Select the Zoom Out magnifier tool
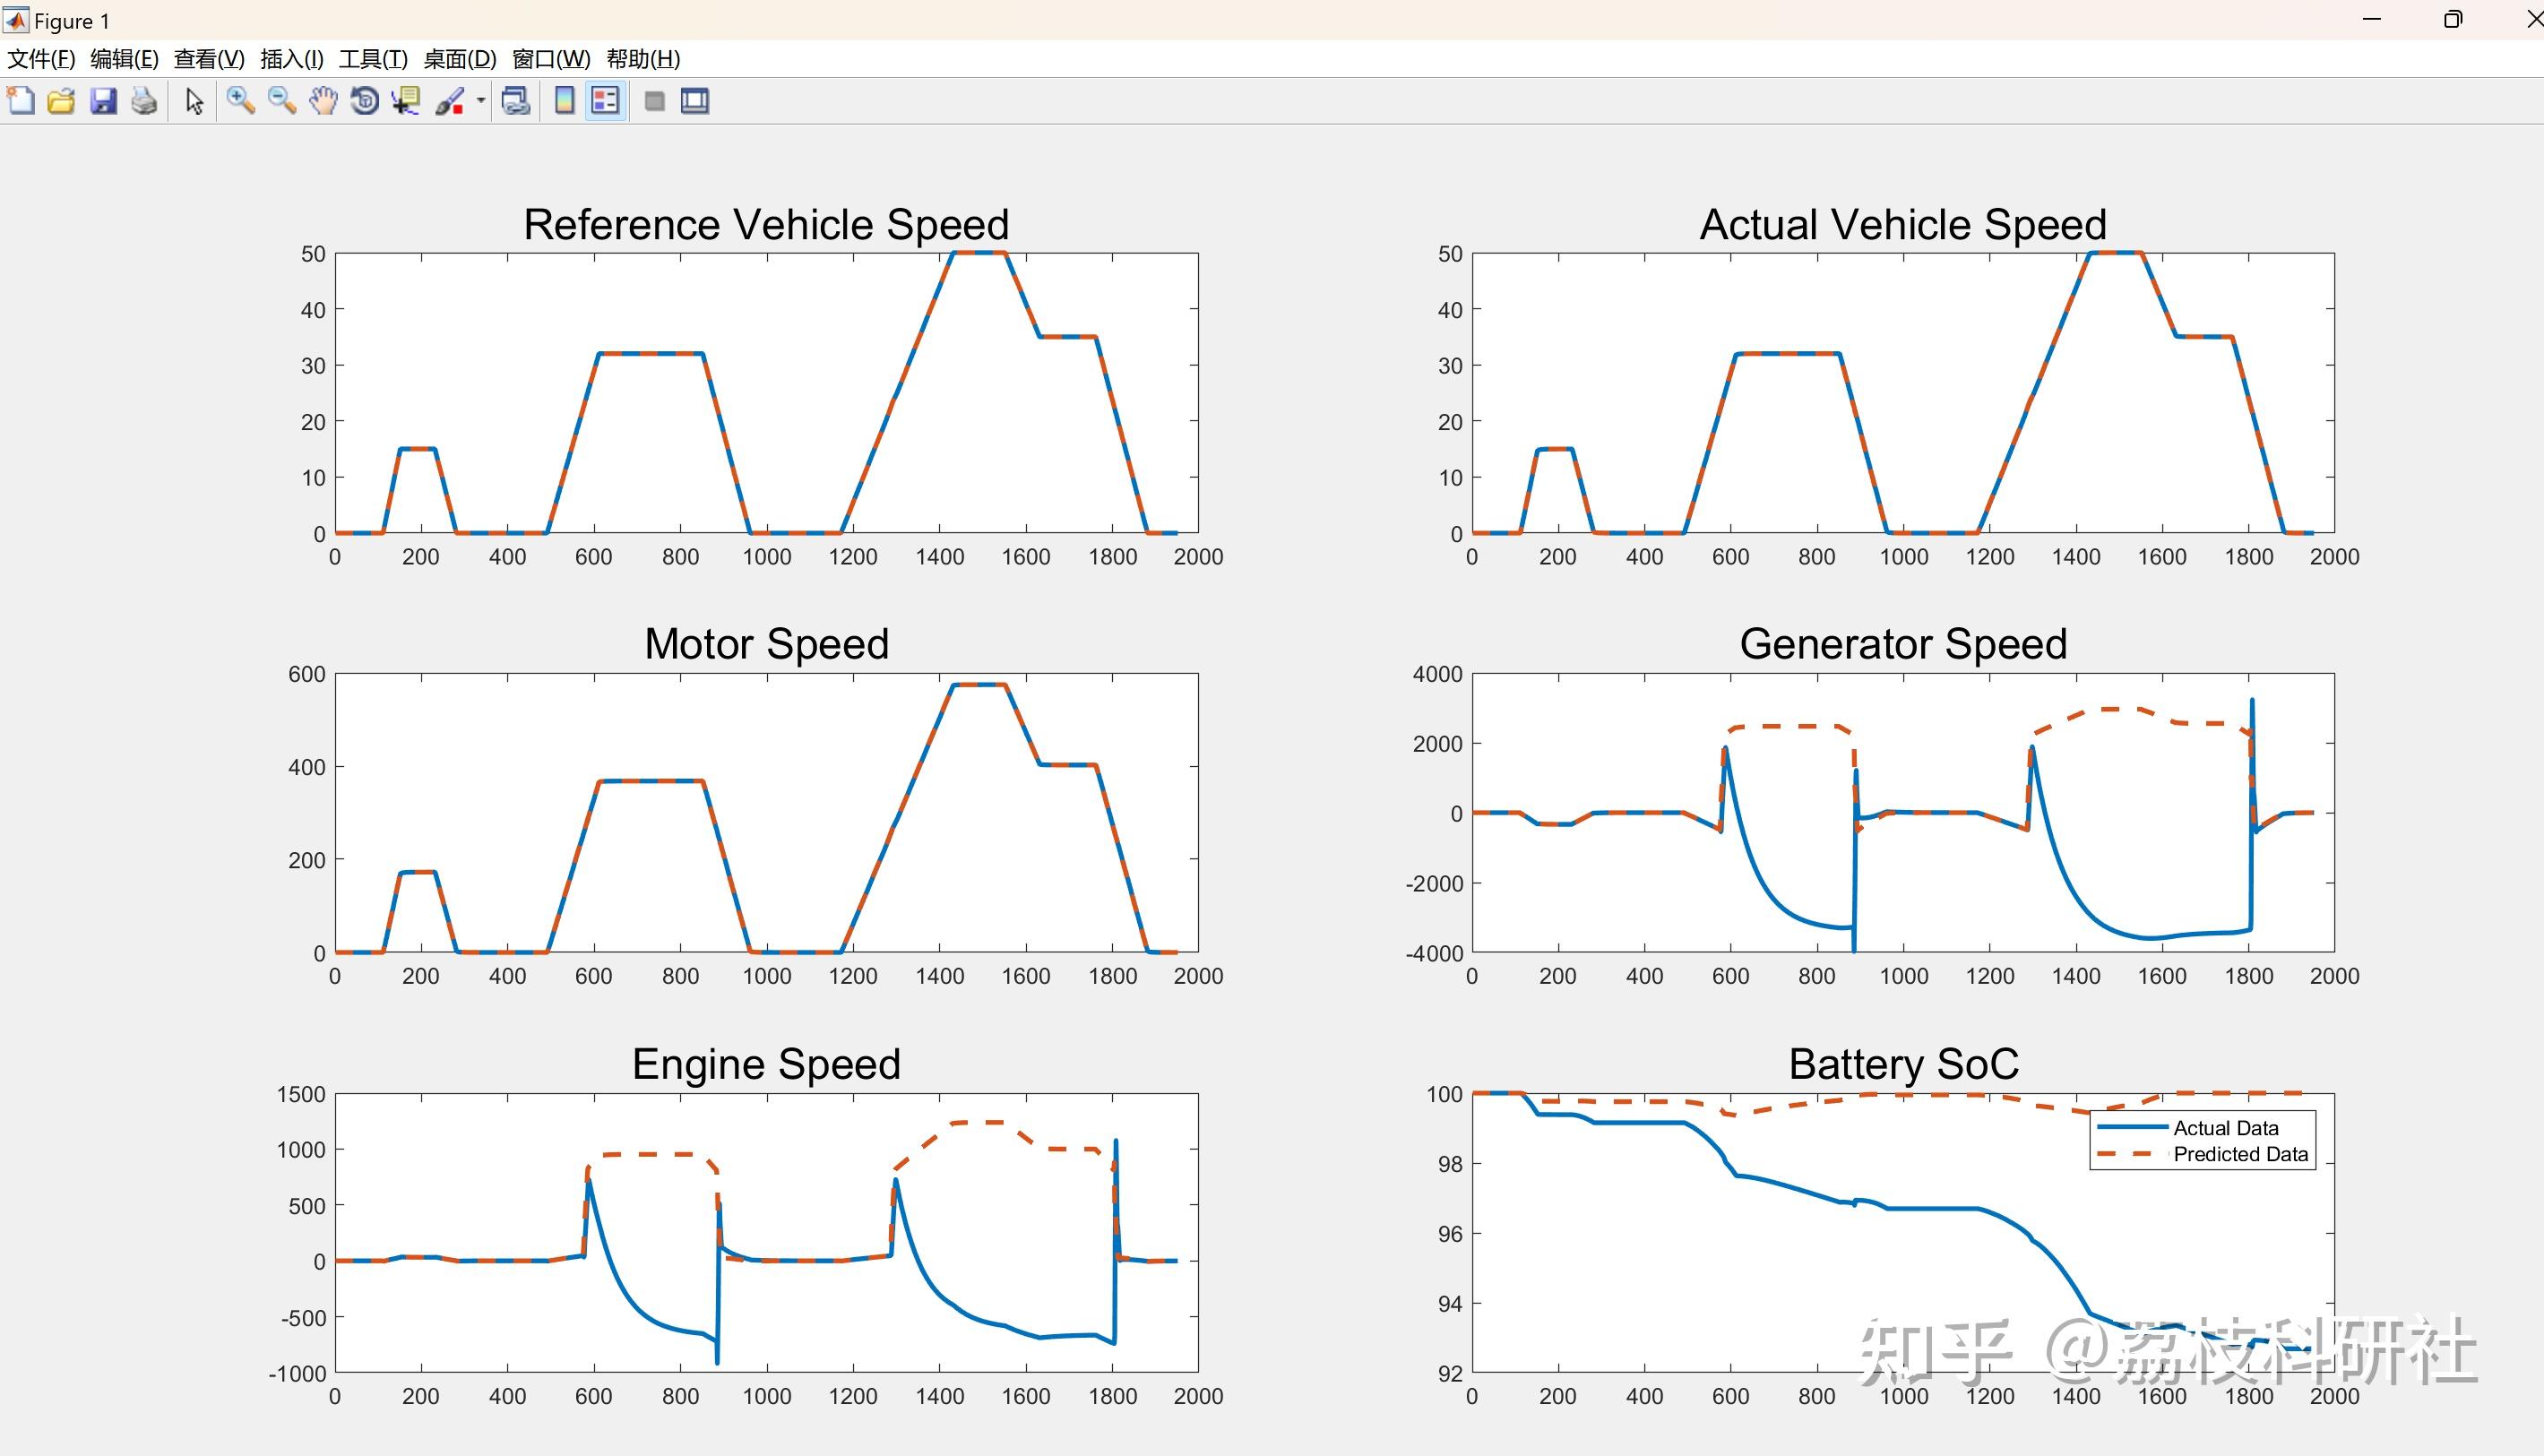 click(282, 101)
